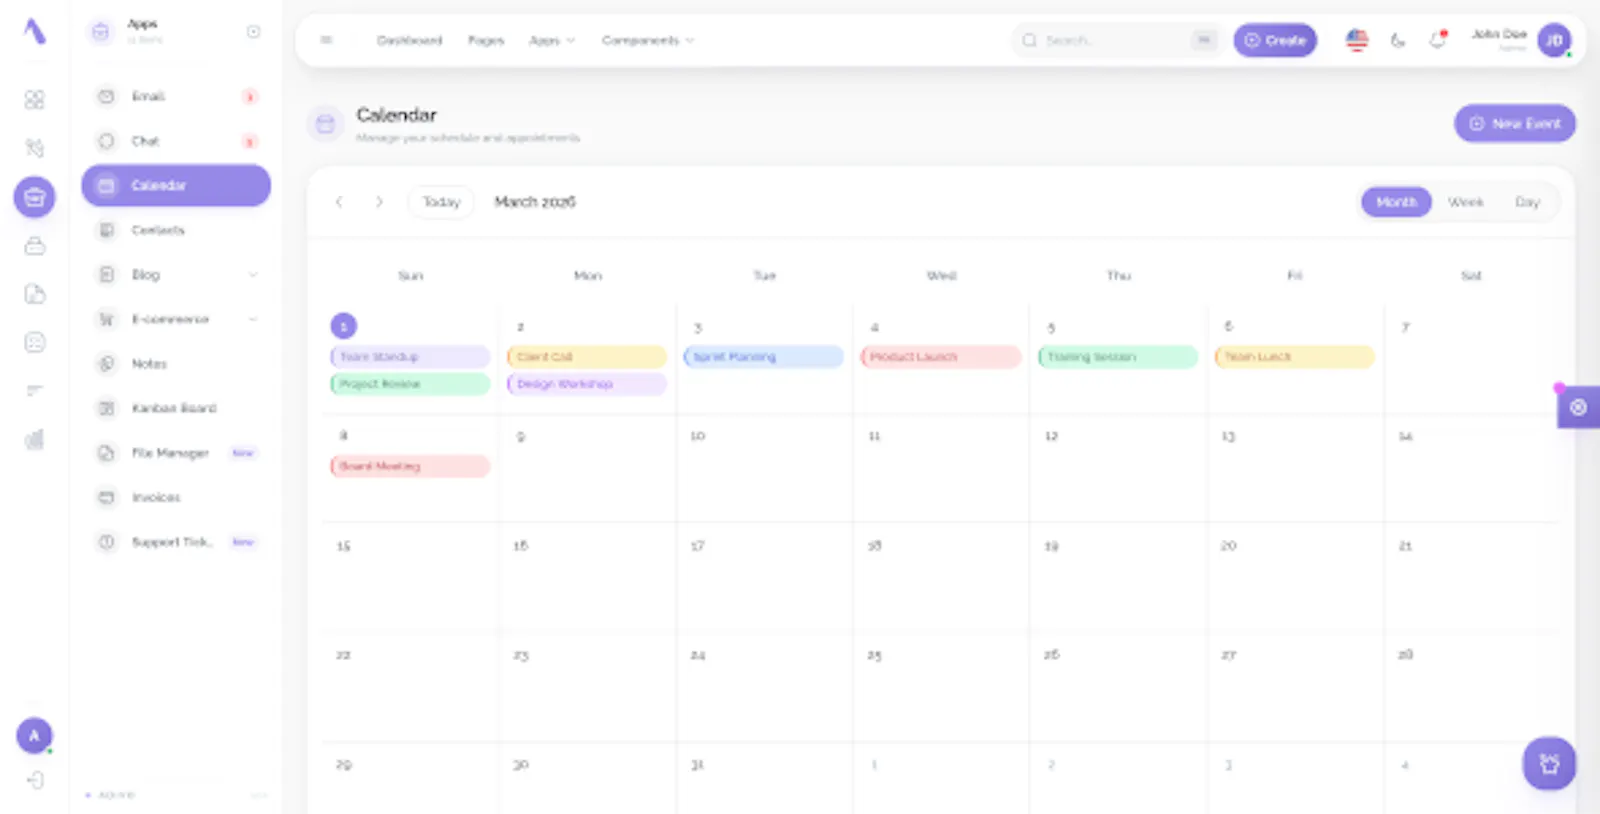
Task: Open the Project Review event
Action: [x=410, y=384]
